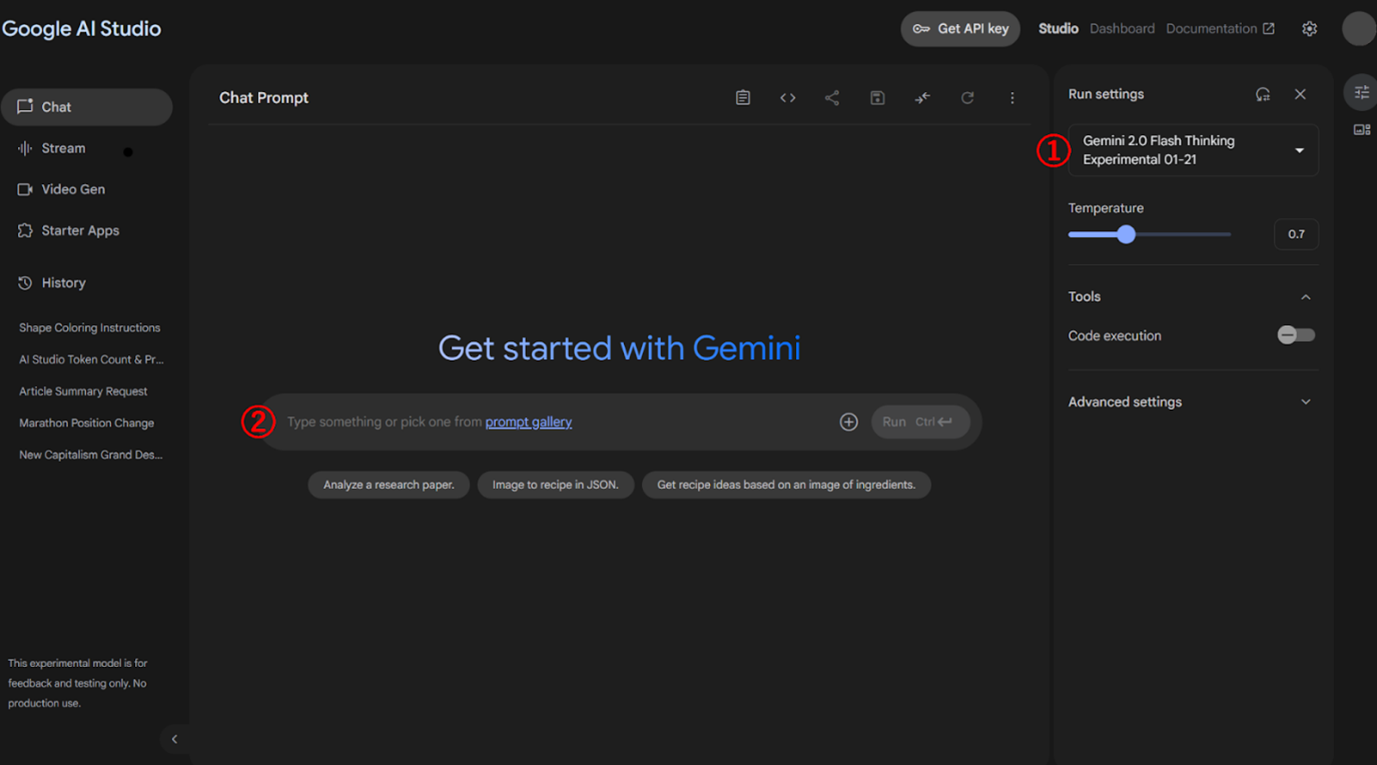Open Video Gen in the sidebar

(72, 189)
